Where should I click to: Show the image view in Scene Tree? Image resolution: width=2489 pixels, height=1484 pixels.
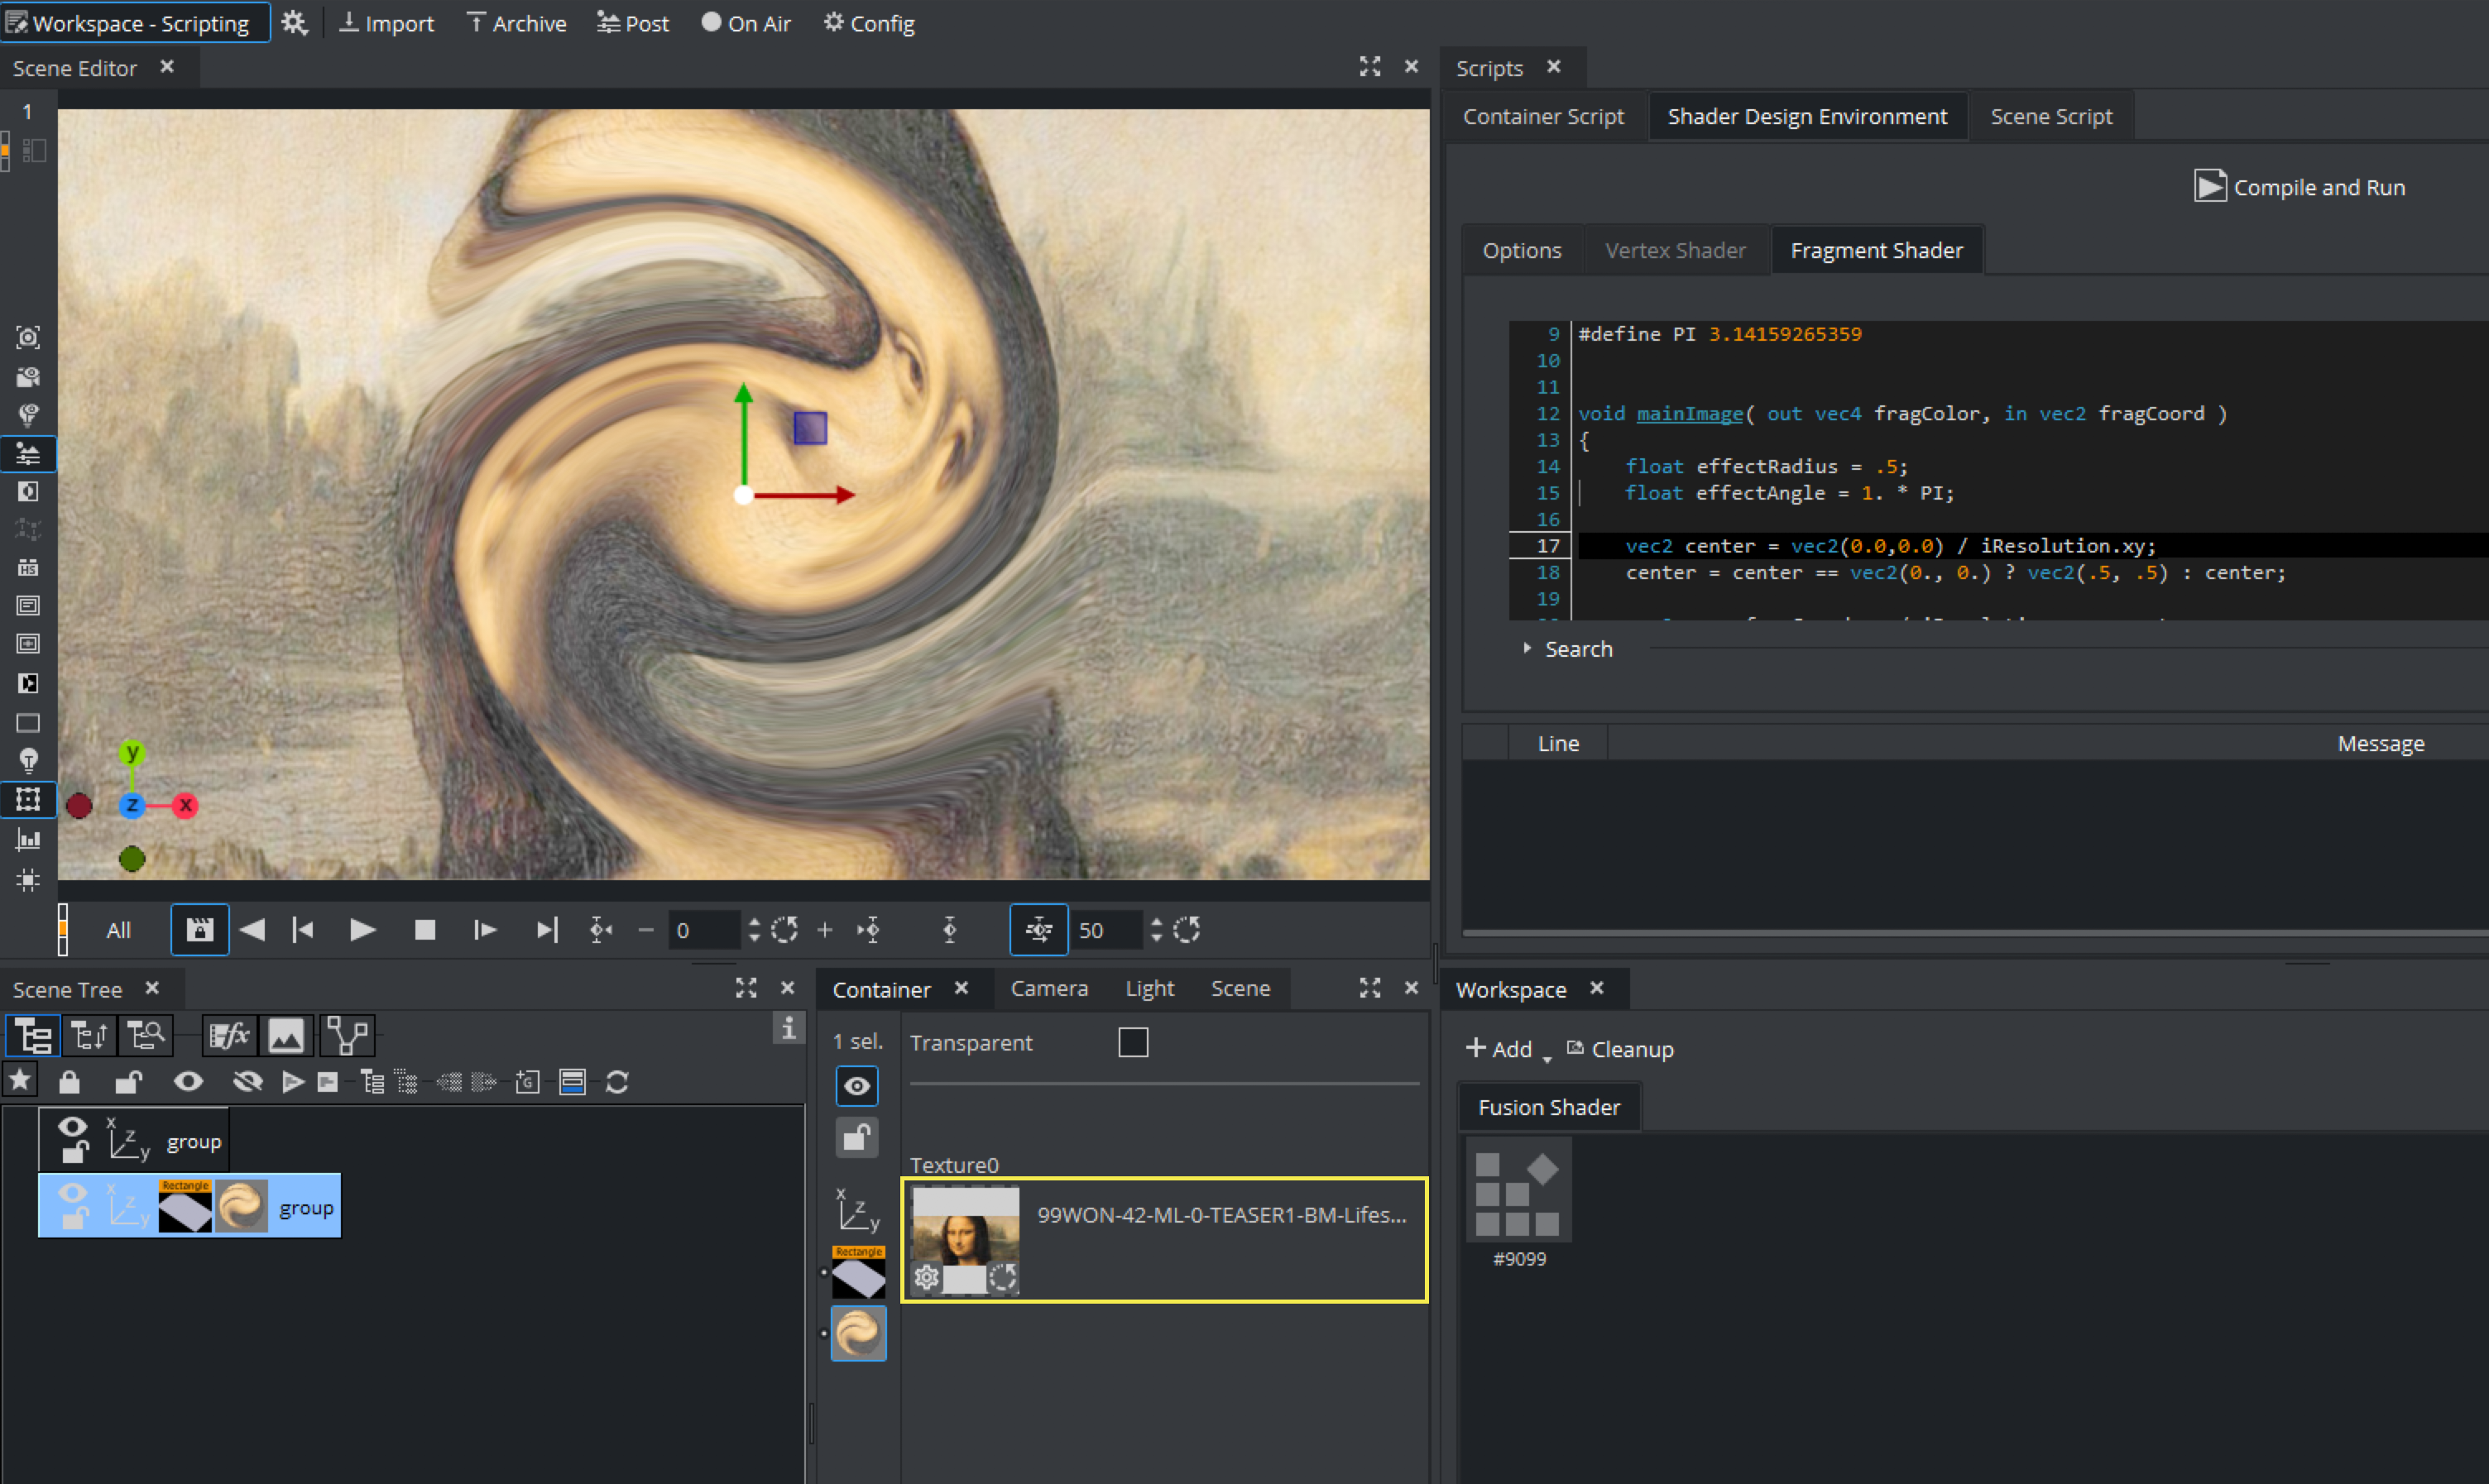click(286, 1035)
